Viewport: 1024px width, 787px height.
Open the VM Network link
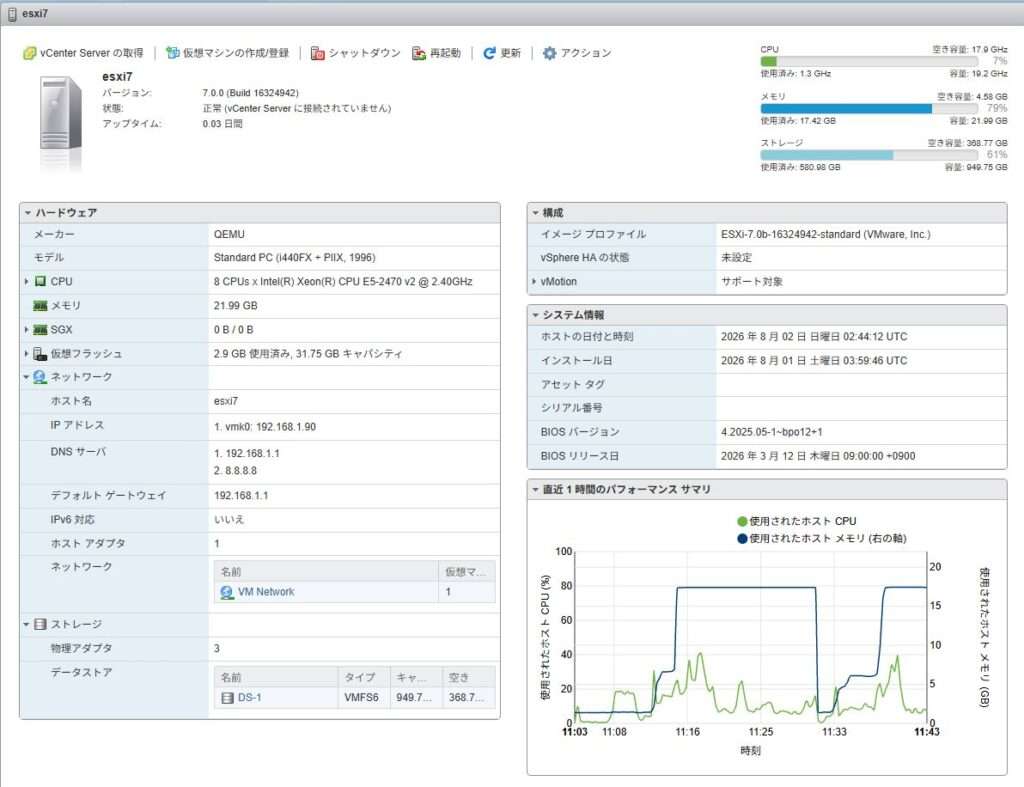point(266,592)
